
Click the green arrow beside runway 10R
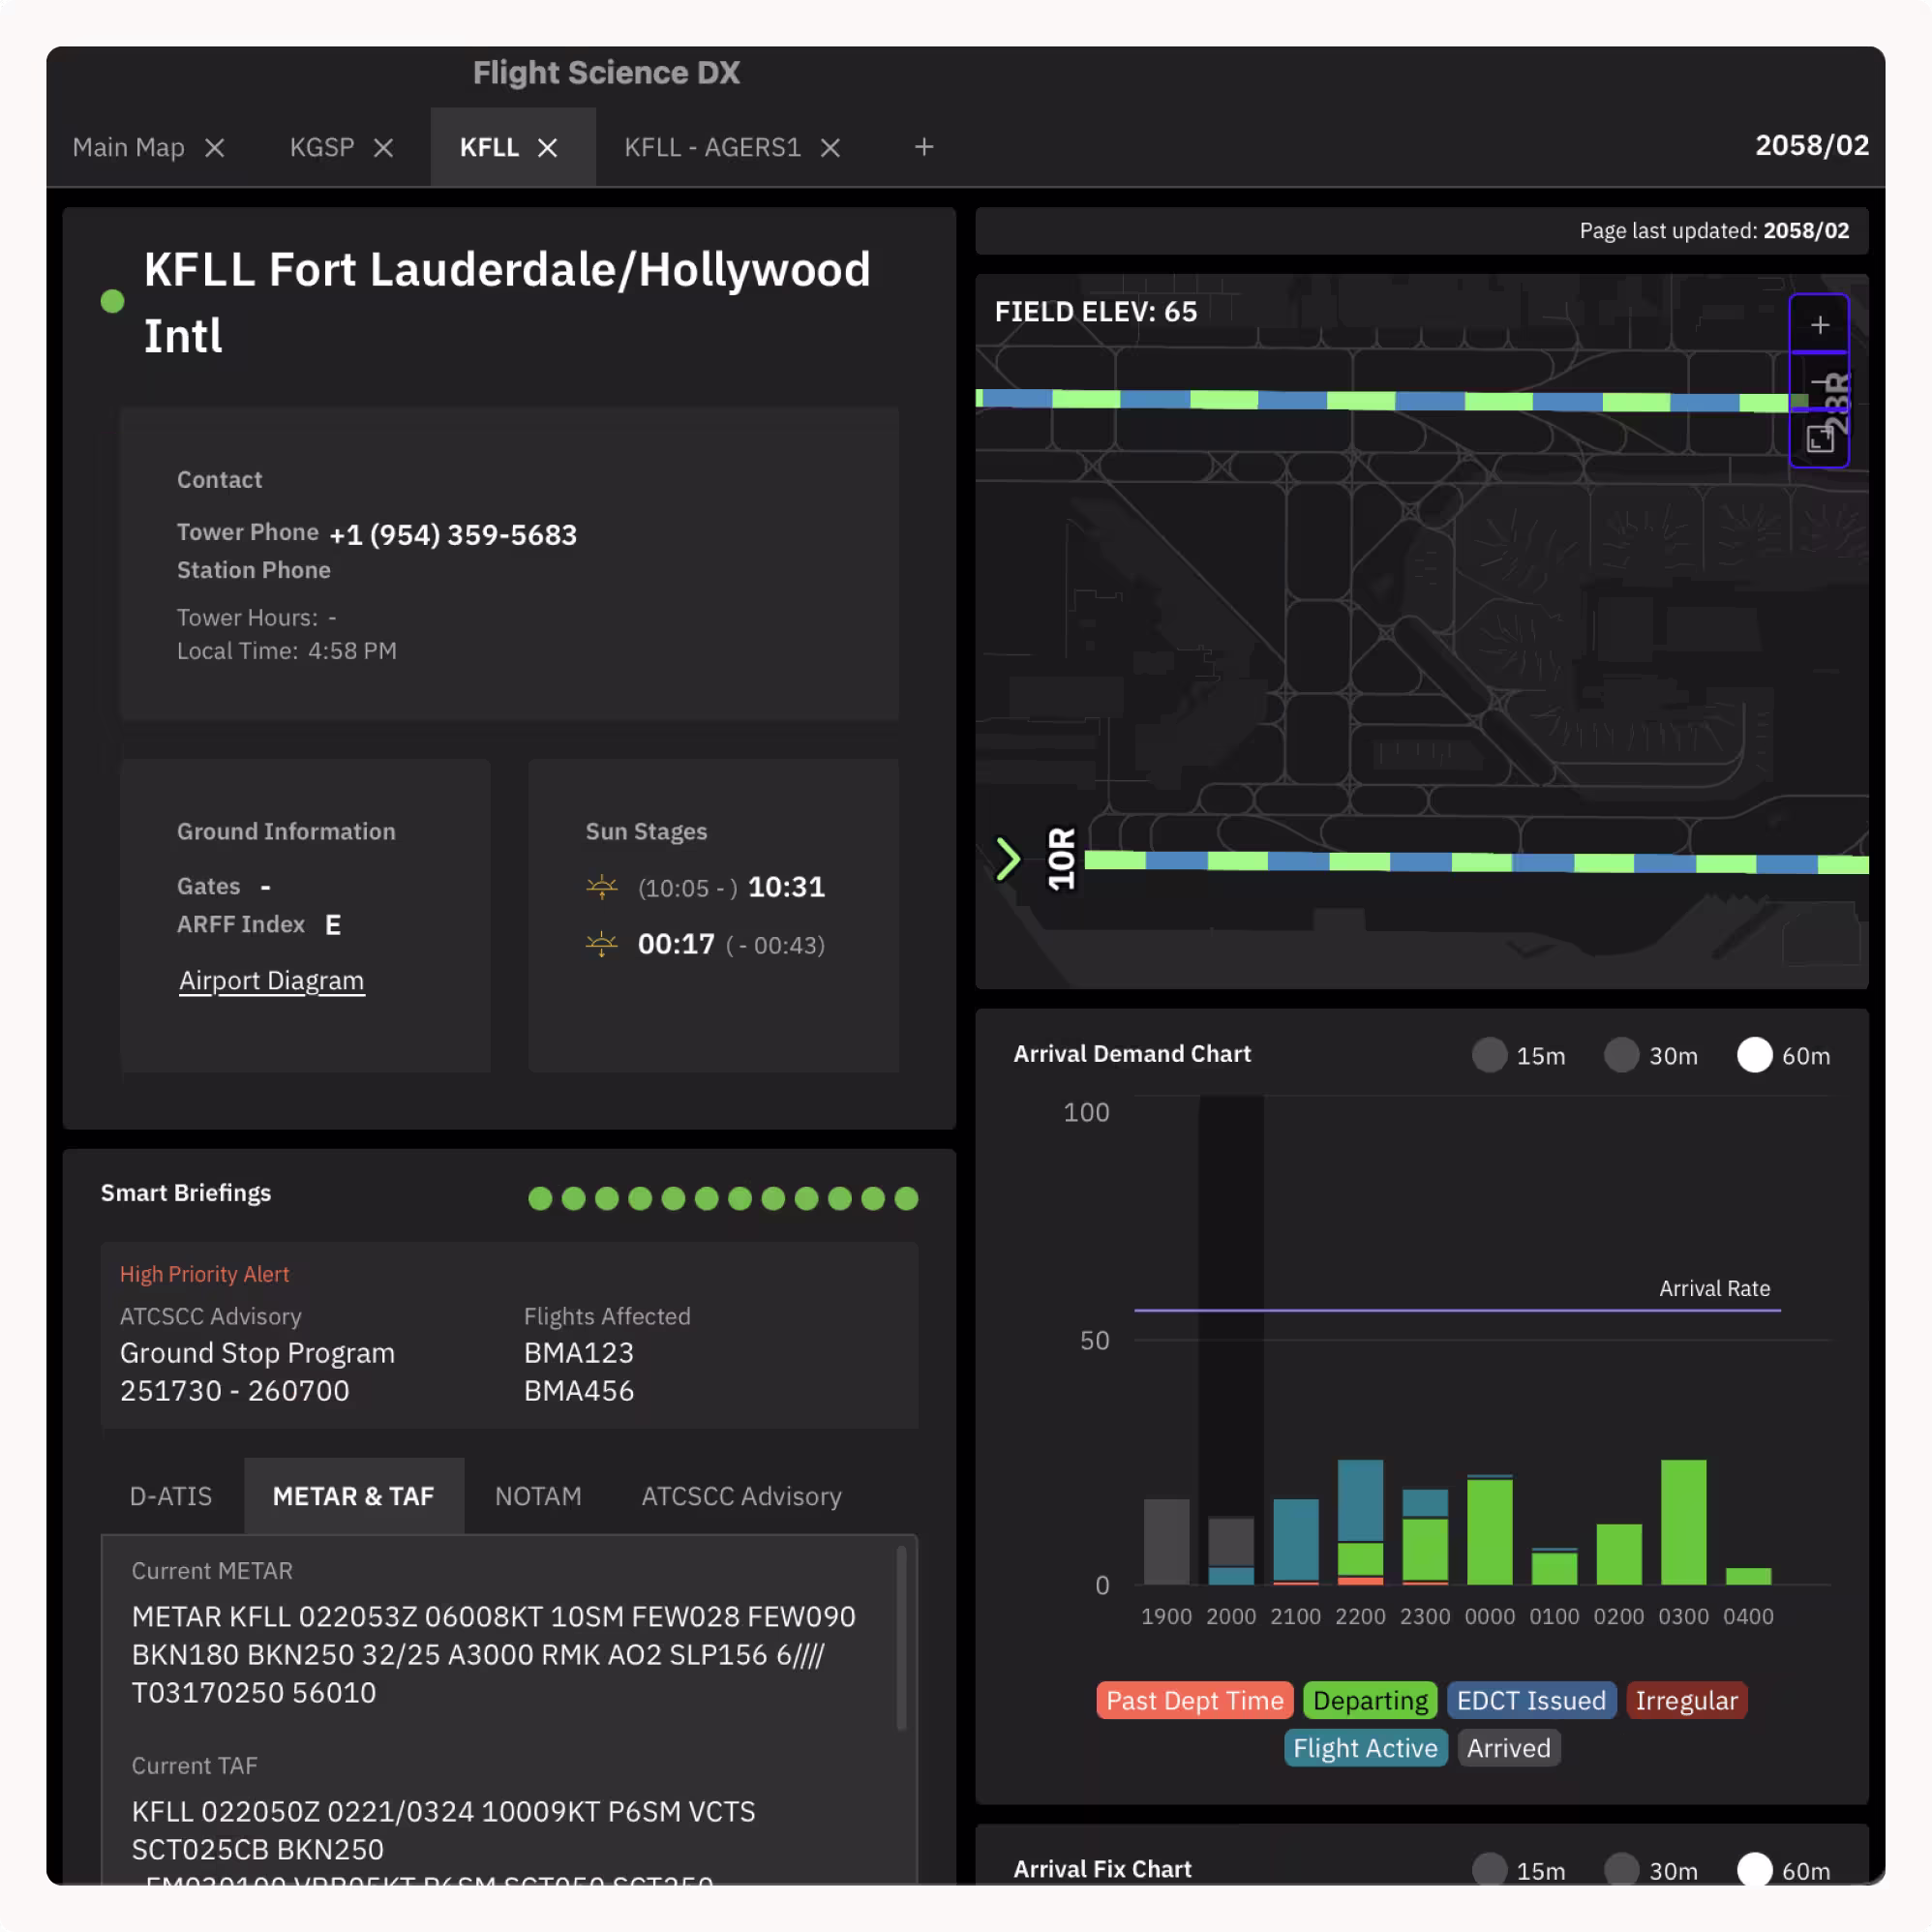click(1008, 859)
